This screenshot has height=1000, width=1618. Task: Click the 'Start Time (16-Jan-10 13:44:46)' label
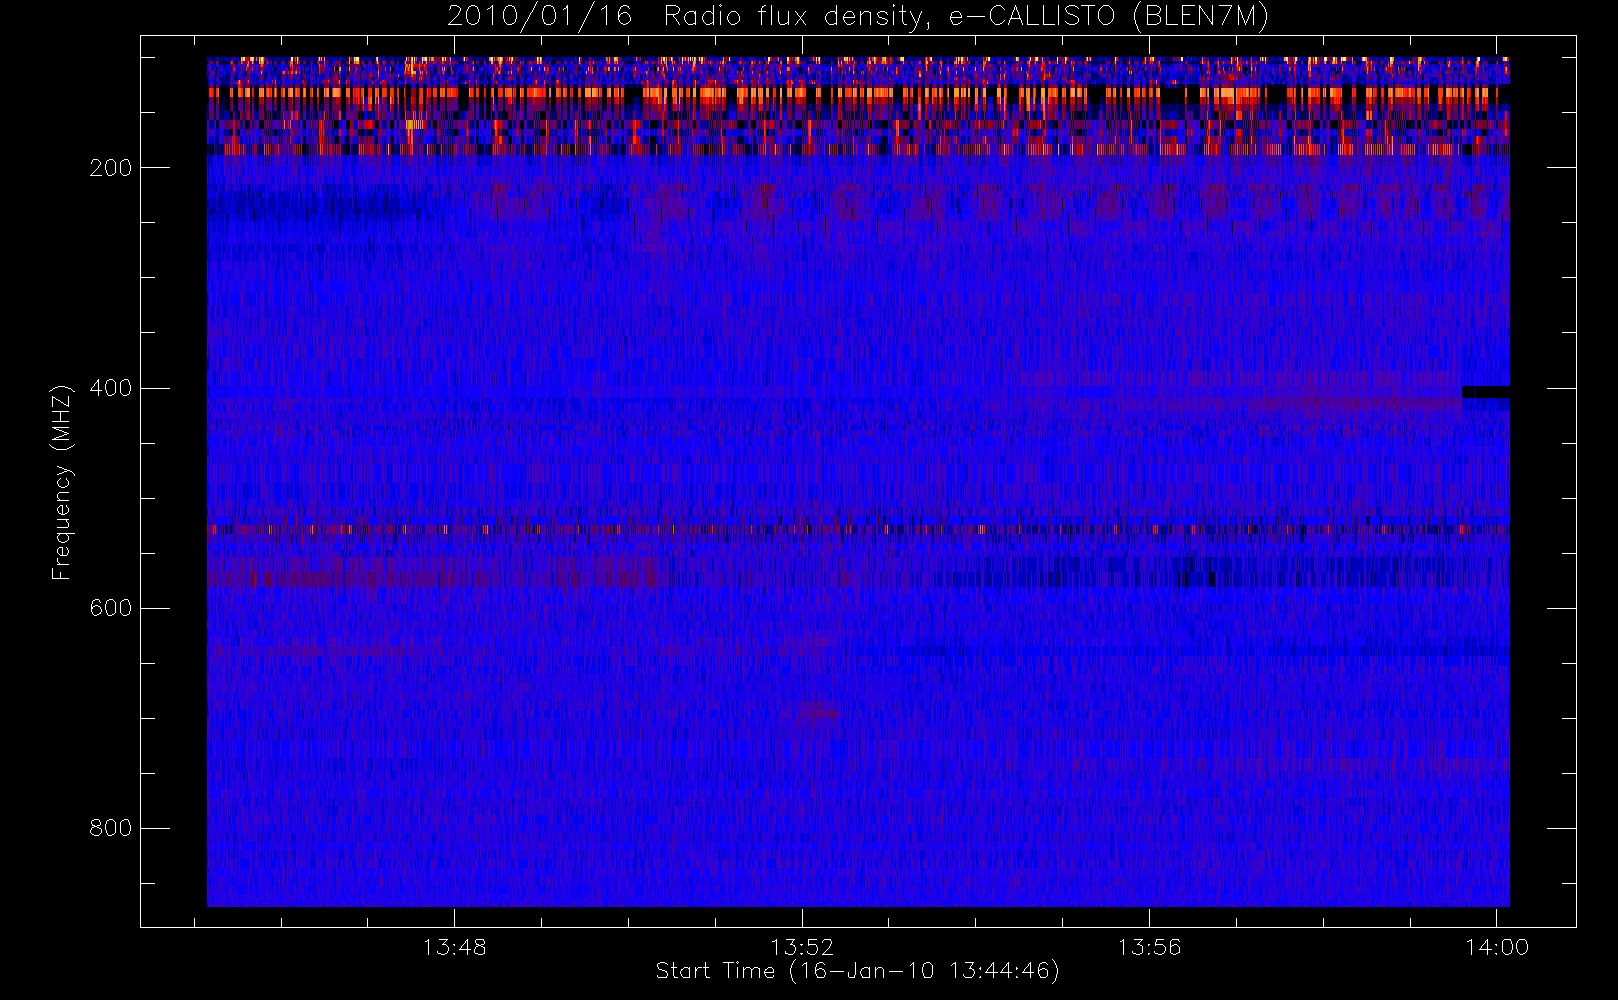point(858,971)
